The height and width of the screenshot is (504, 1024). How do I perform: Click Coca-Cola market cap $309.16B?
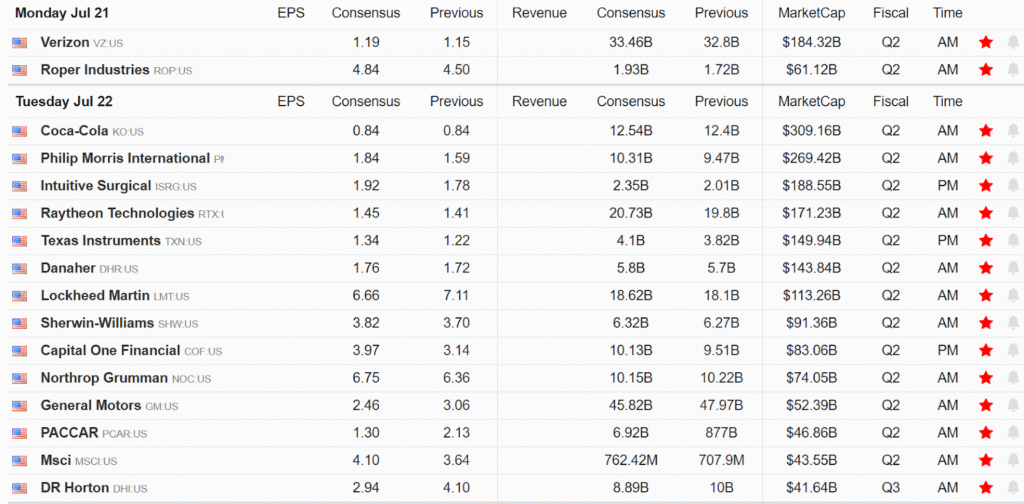[811, 131]
